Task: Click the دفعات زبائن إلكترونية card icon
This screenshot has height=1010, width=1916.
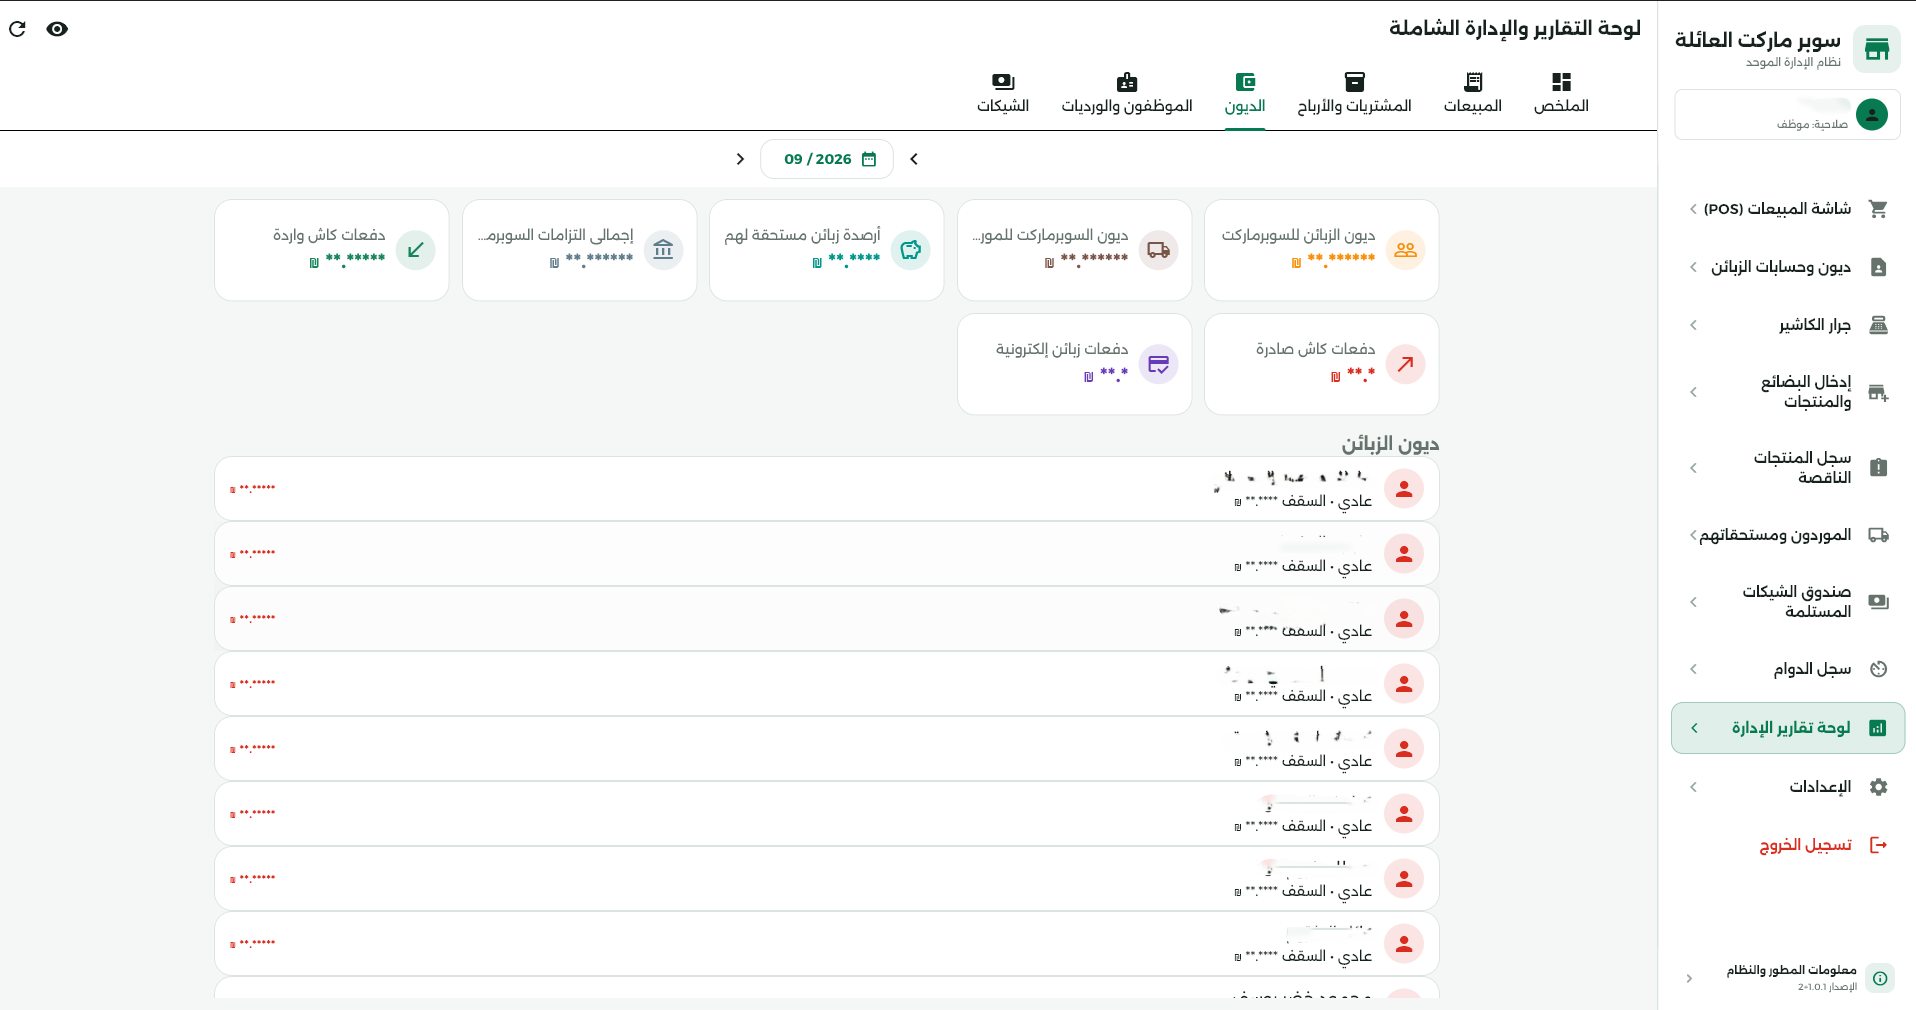Action: pos(1158,364)
